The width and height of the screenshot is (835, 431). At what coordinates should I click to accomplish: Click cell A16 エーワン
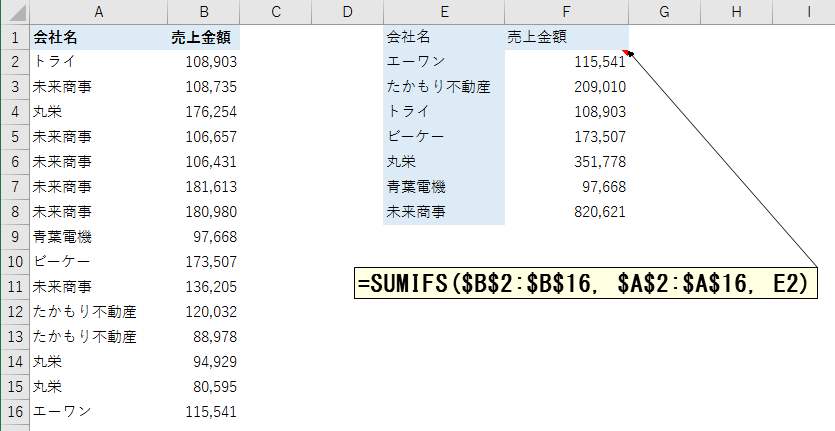(x=99, y=411)
